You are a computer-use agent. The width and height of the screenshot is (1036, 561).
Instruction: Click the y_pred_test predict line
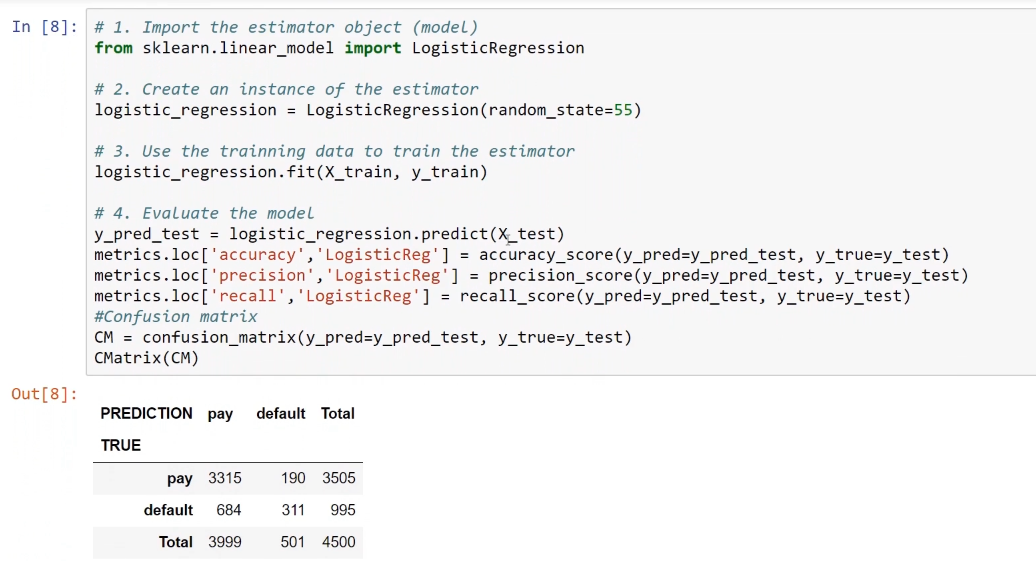pyautogui.click(x=329, y=234)
